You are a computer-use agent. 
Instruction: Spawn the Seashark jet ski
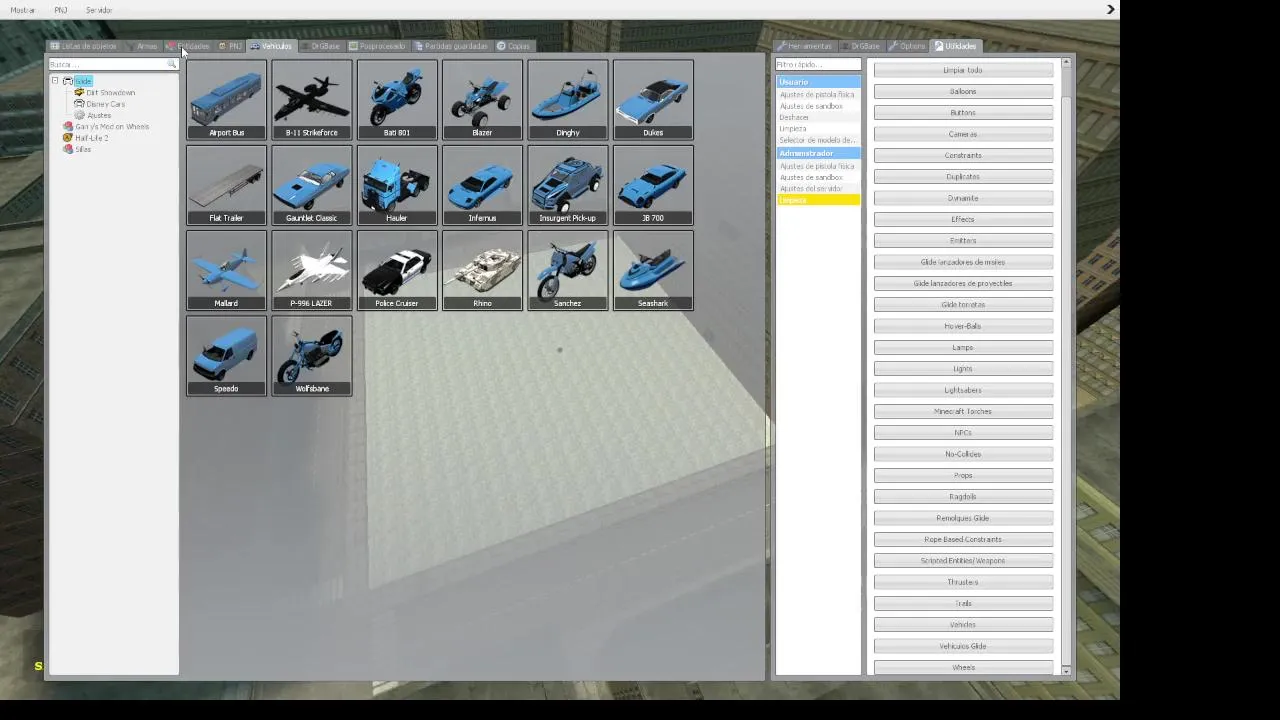(653, 270)
